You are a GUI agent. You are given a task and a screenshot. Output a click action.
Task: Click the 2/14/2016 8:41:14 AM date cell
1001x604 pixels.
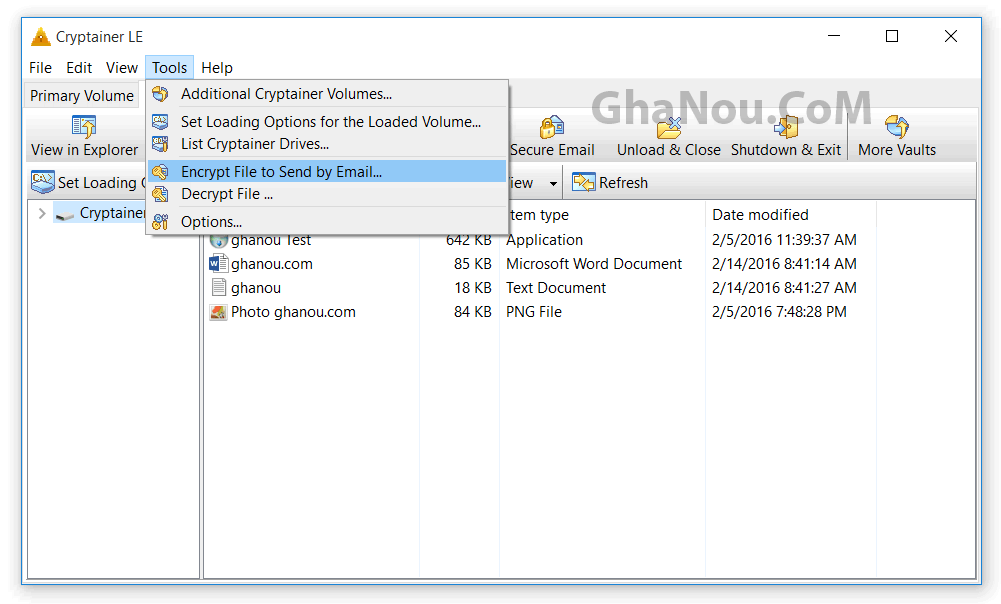(x=785, y=264)
